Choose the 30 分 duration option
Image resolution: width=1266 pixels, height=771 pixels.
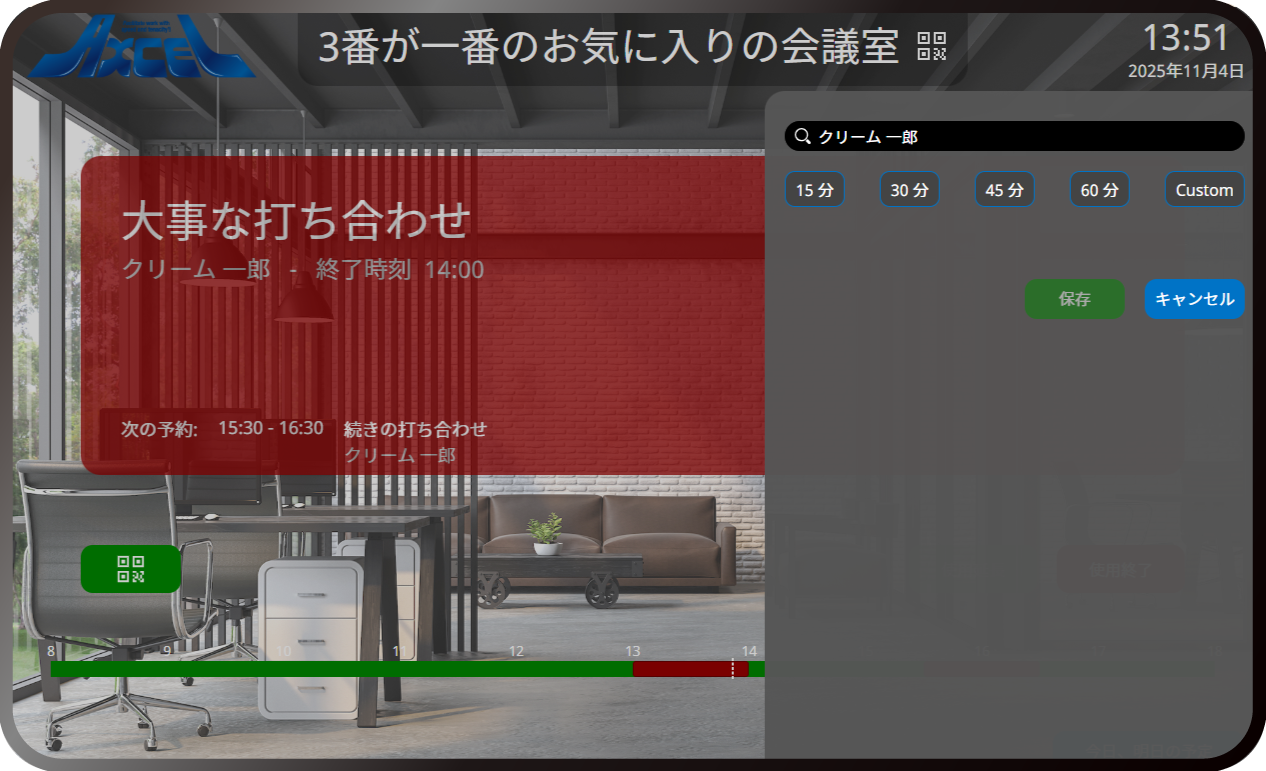click(x=909, y=190)
